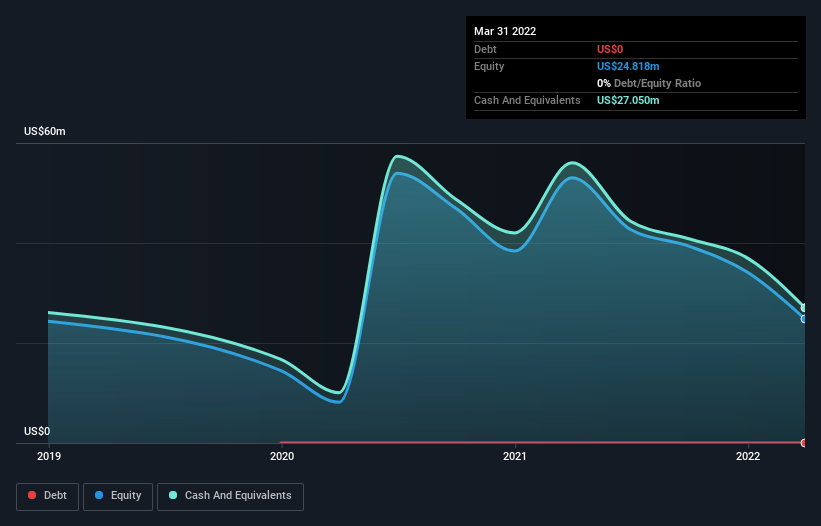Select the teal Cash end data point
The height and width of the screenshot is (526, 821).
click(804, 308)
